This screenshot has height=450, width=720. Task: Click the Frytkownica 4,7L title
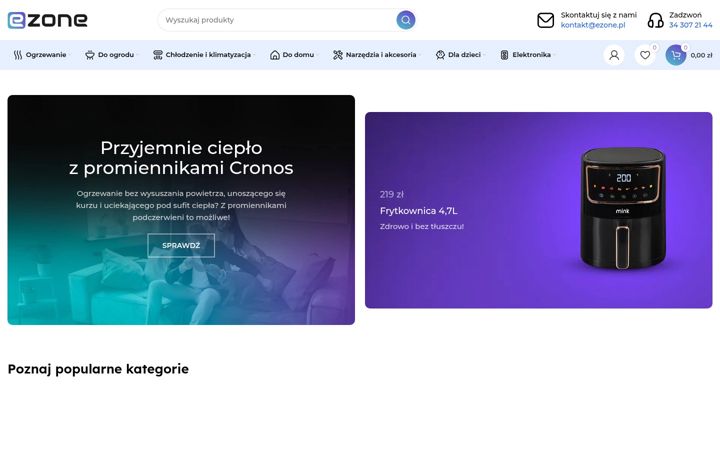[419, 211]
